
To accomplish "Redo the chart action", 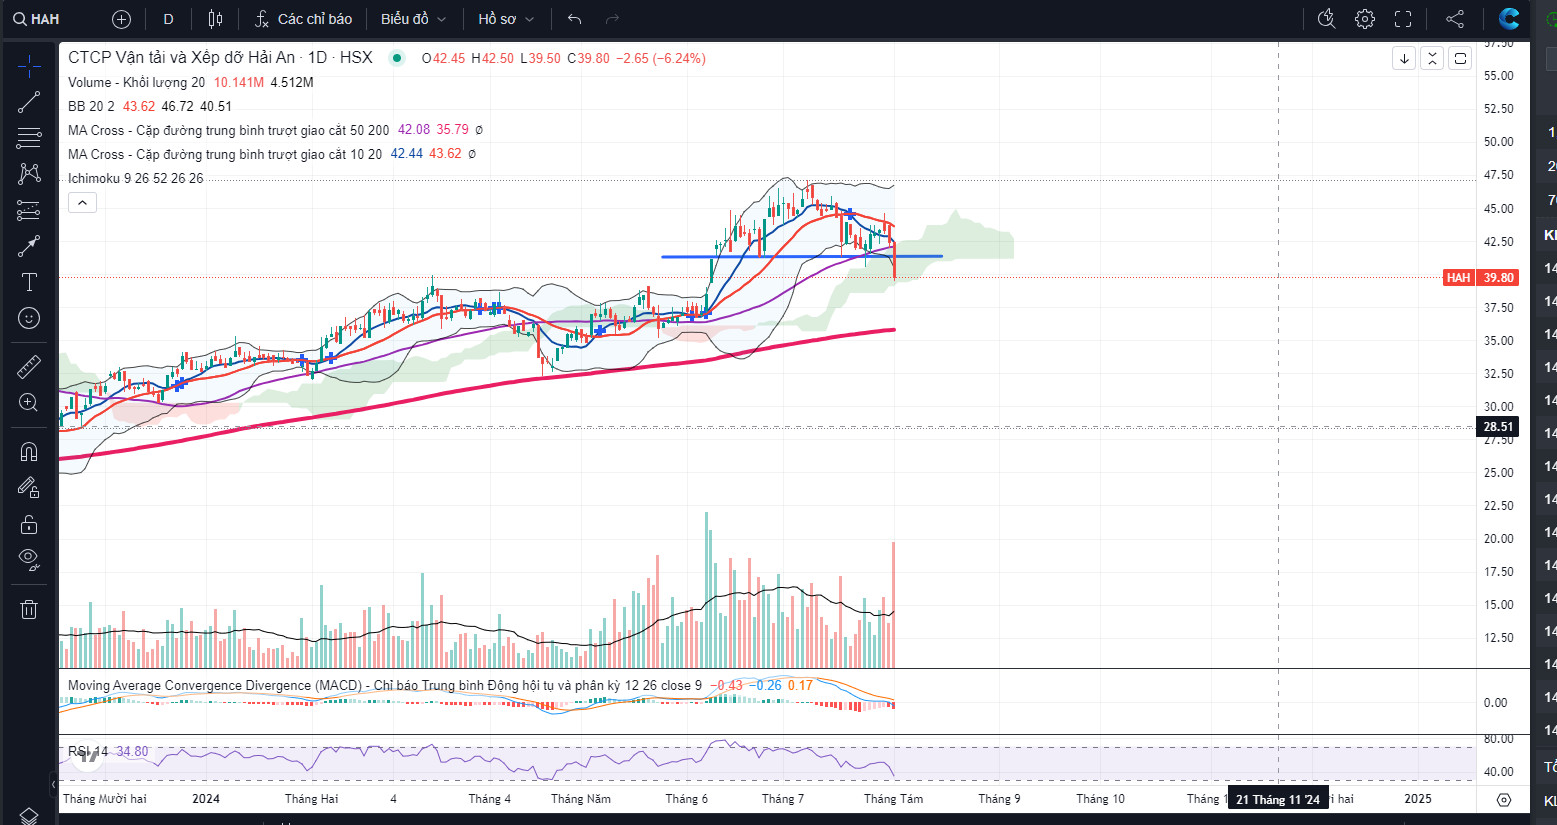I will coord(612,19).
